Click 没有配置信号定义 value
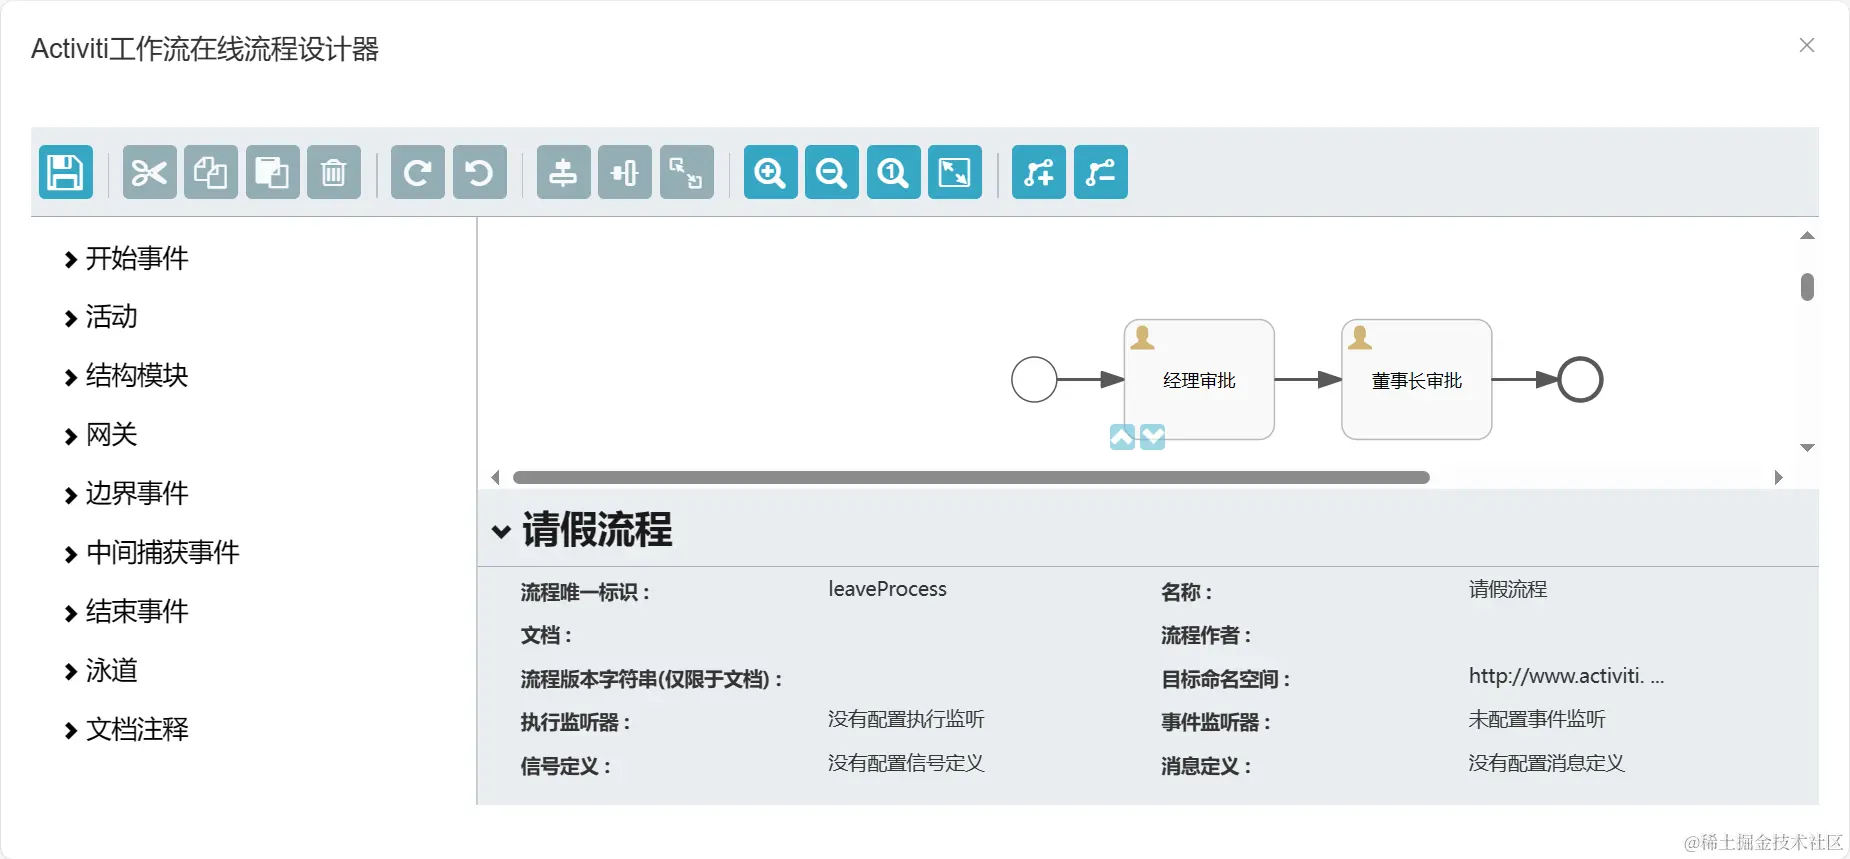Screen dimensions: 1850x859 click(x=906, y=763)
